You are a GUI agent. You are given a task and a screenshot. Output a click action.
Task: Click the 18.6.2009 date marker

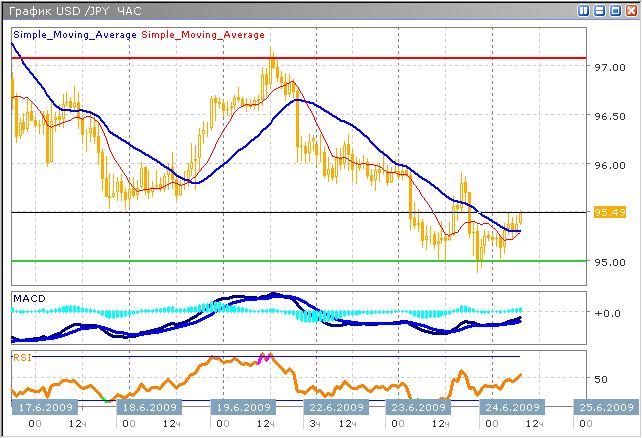(x=146, y=407)
